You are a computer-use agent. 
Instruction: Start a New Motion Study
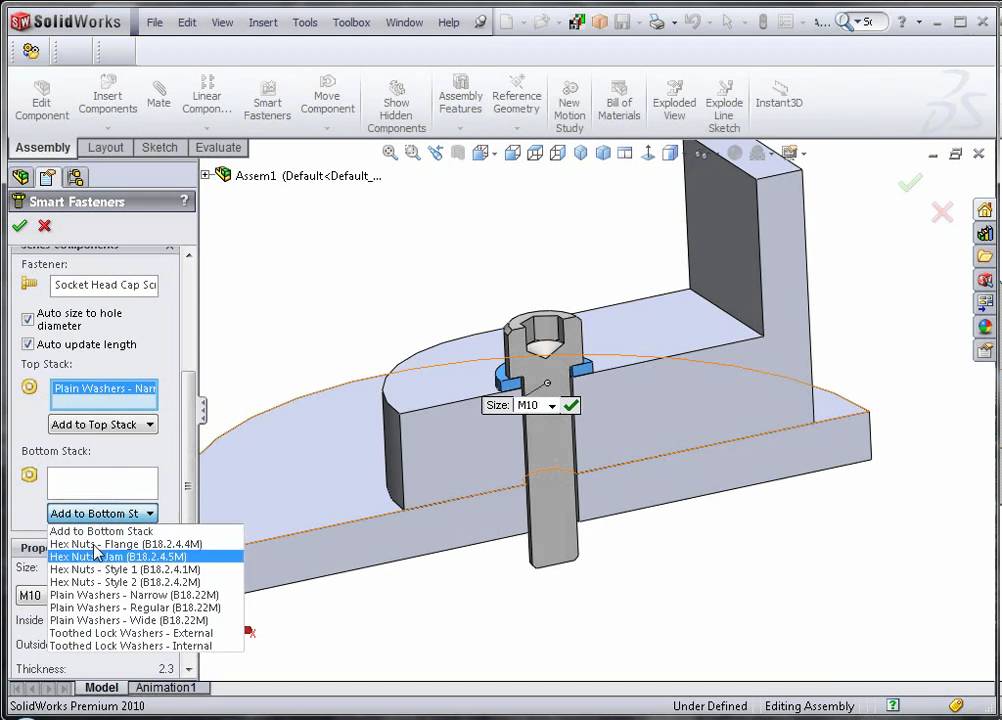(x=569, y=106)
